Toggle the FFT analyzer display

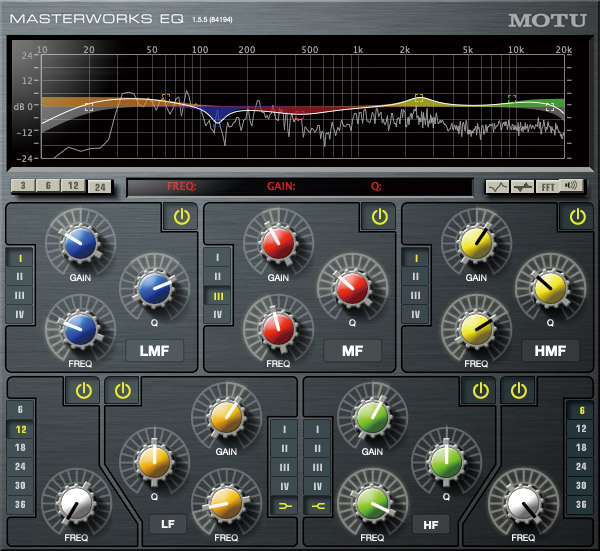[x=548, y=187]
